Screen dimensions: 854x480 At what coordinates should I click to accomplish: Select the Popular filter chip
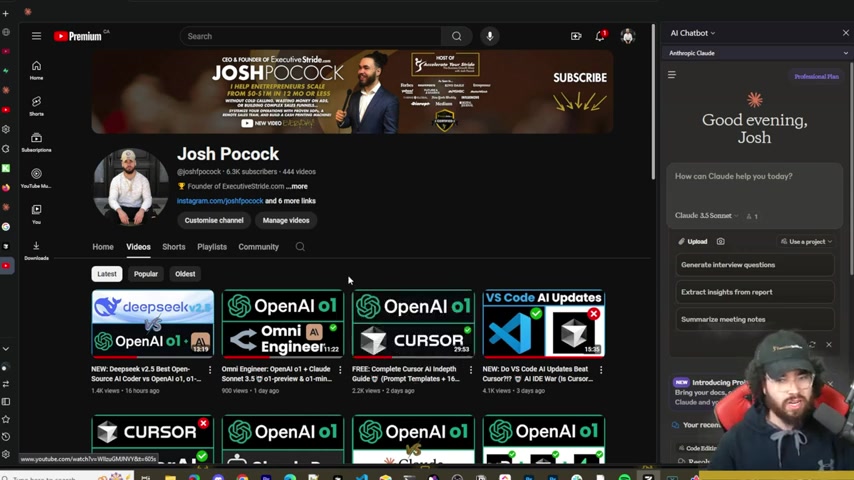click(x=146, y=274)
